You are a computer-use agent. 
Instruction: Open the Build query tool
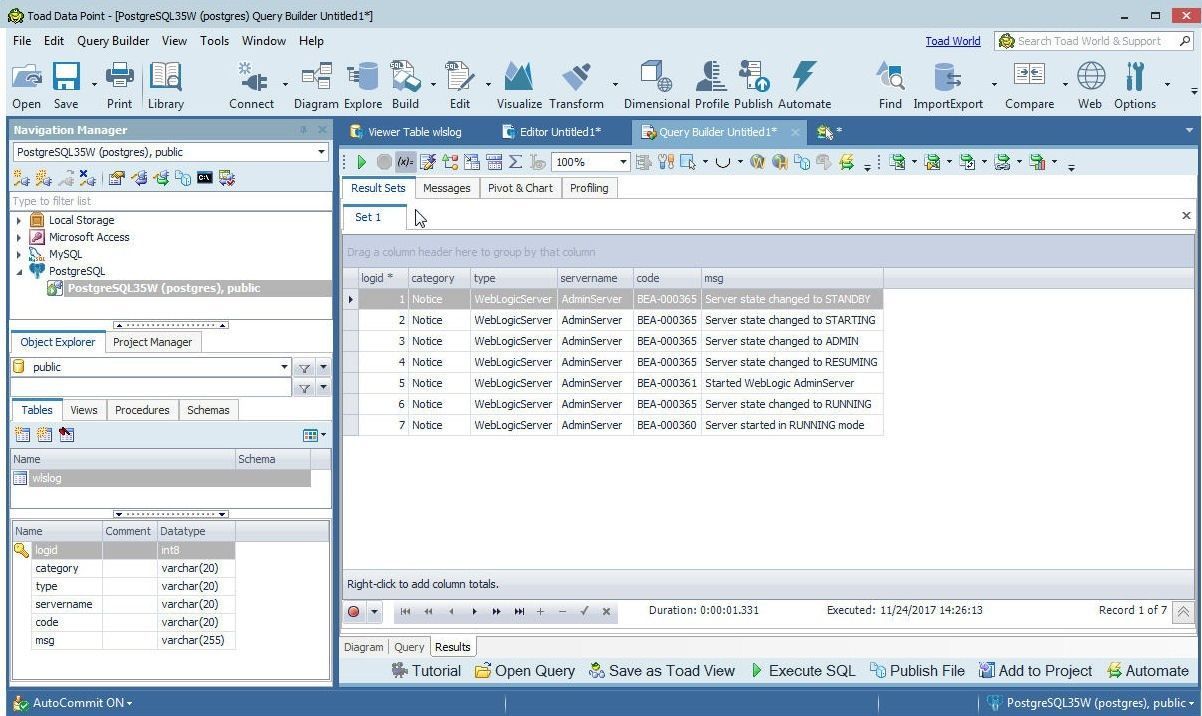click(405, 85)
